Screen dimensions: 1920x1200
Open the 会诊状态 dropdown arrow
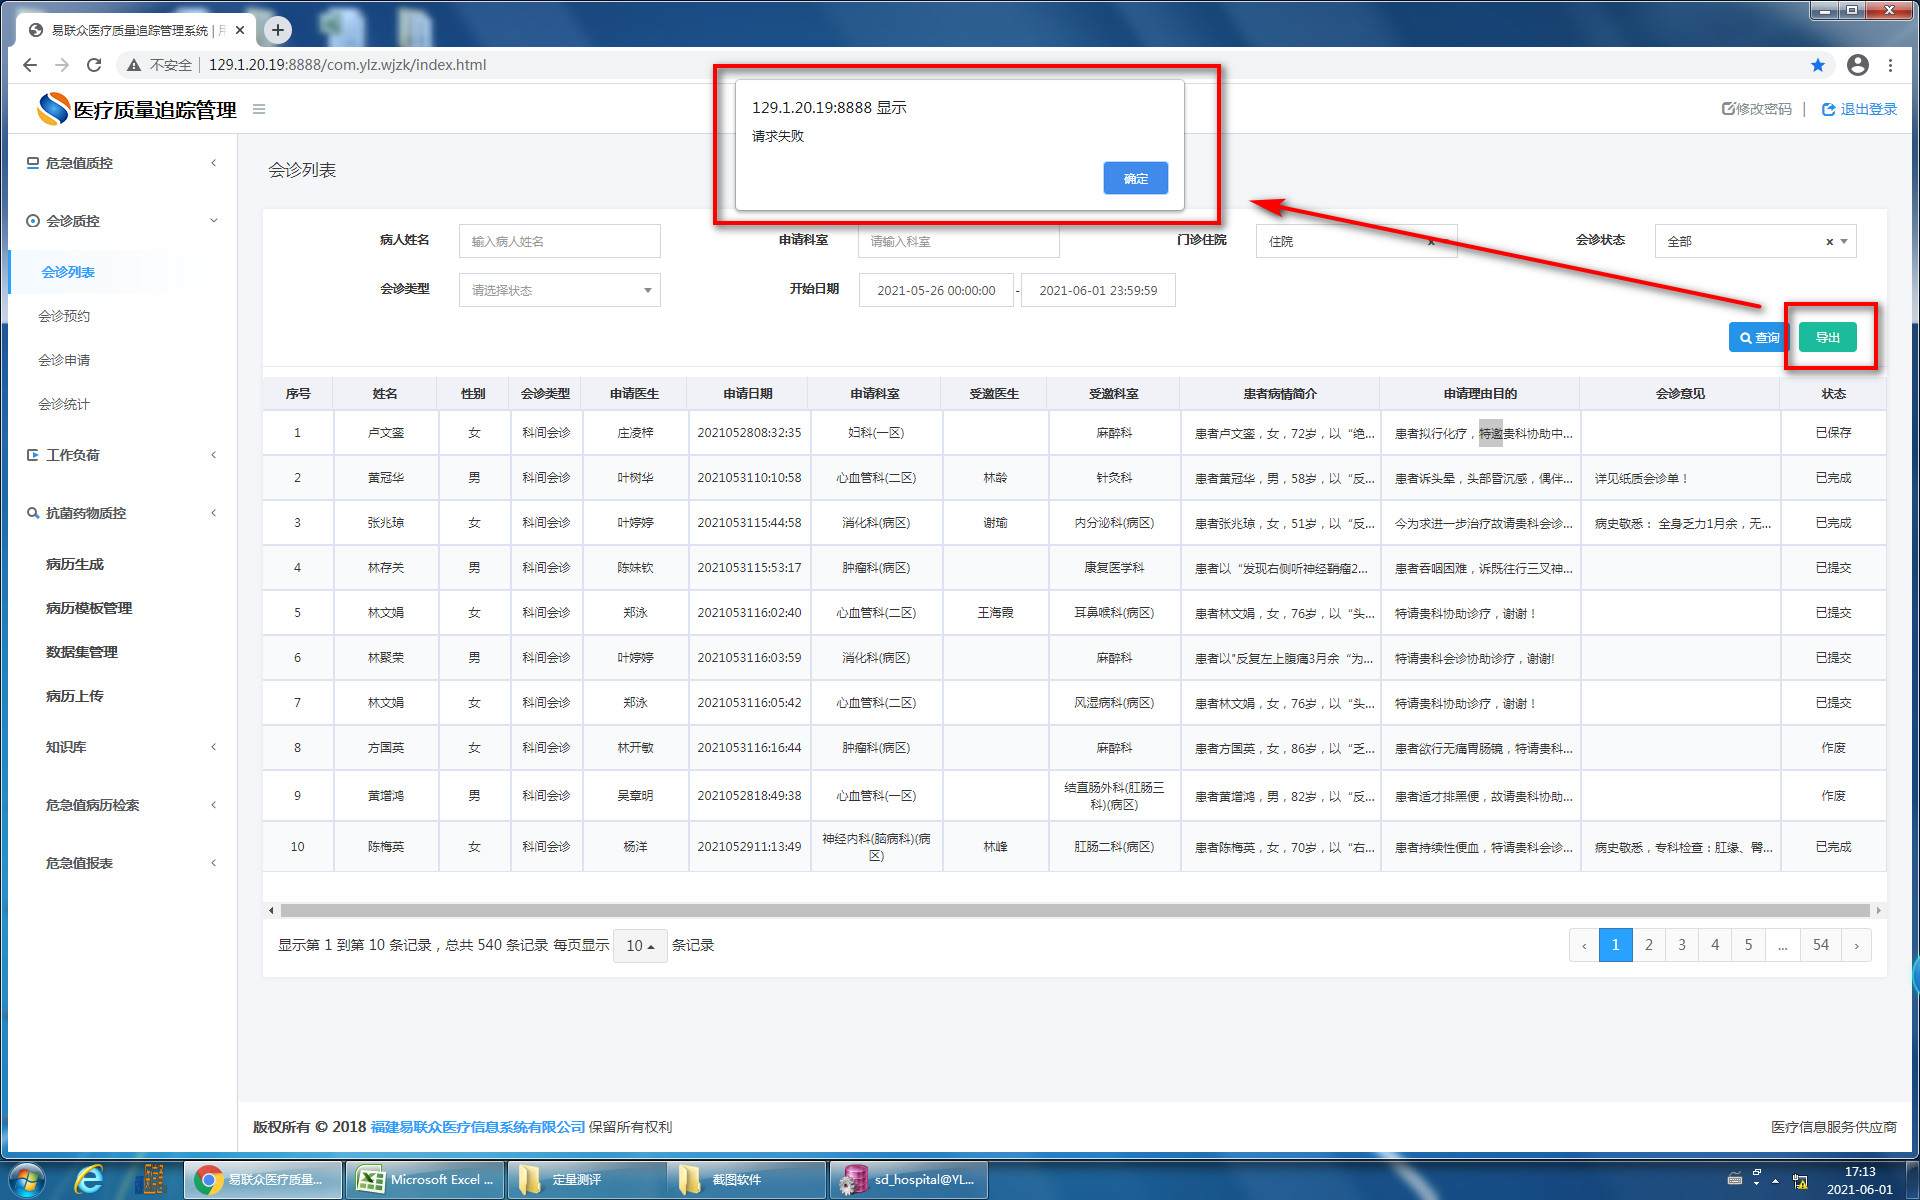(1844, 241)
